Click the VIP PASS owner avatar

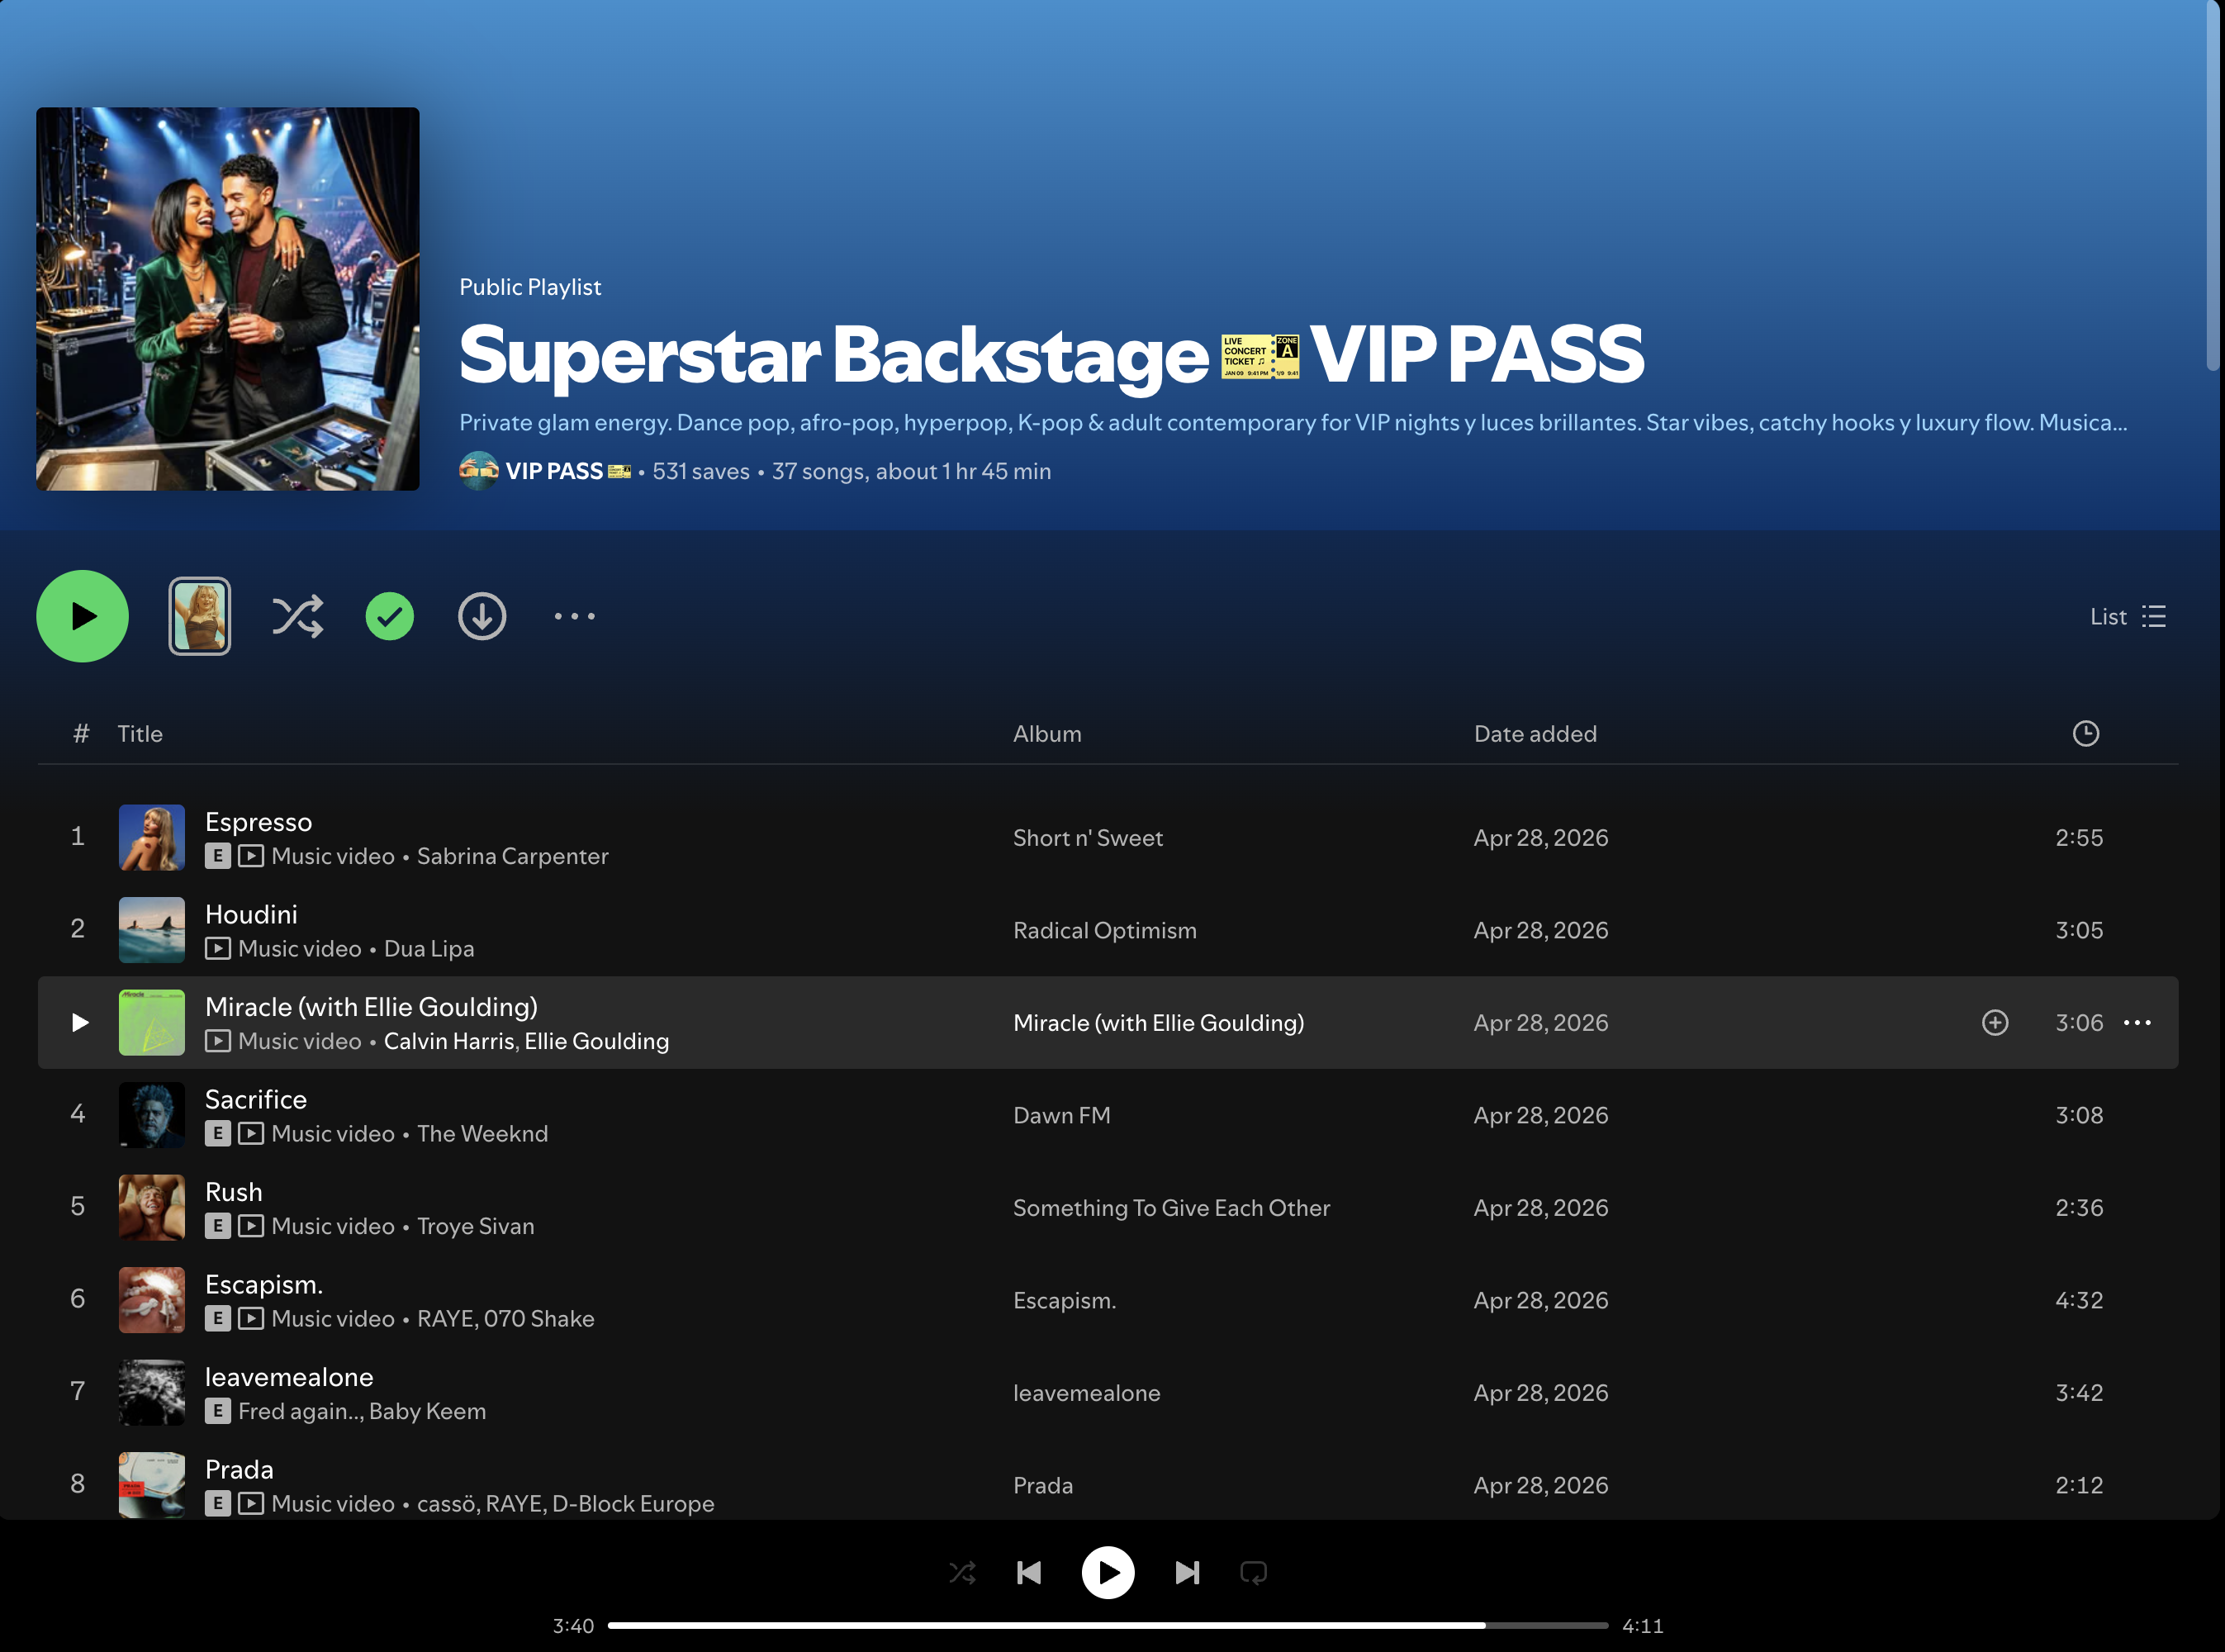pyautogui.click(x=479, y=471)
